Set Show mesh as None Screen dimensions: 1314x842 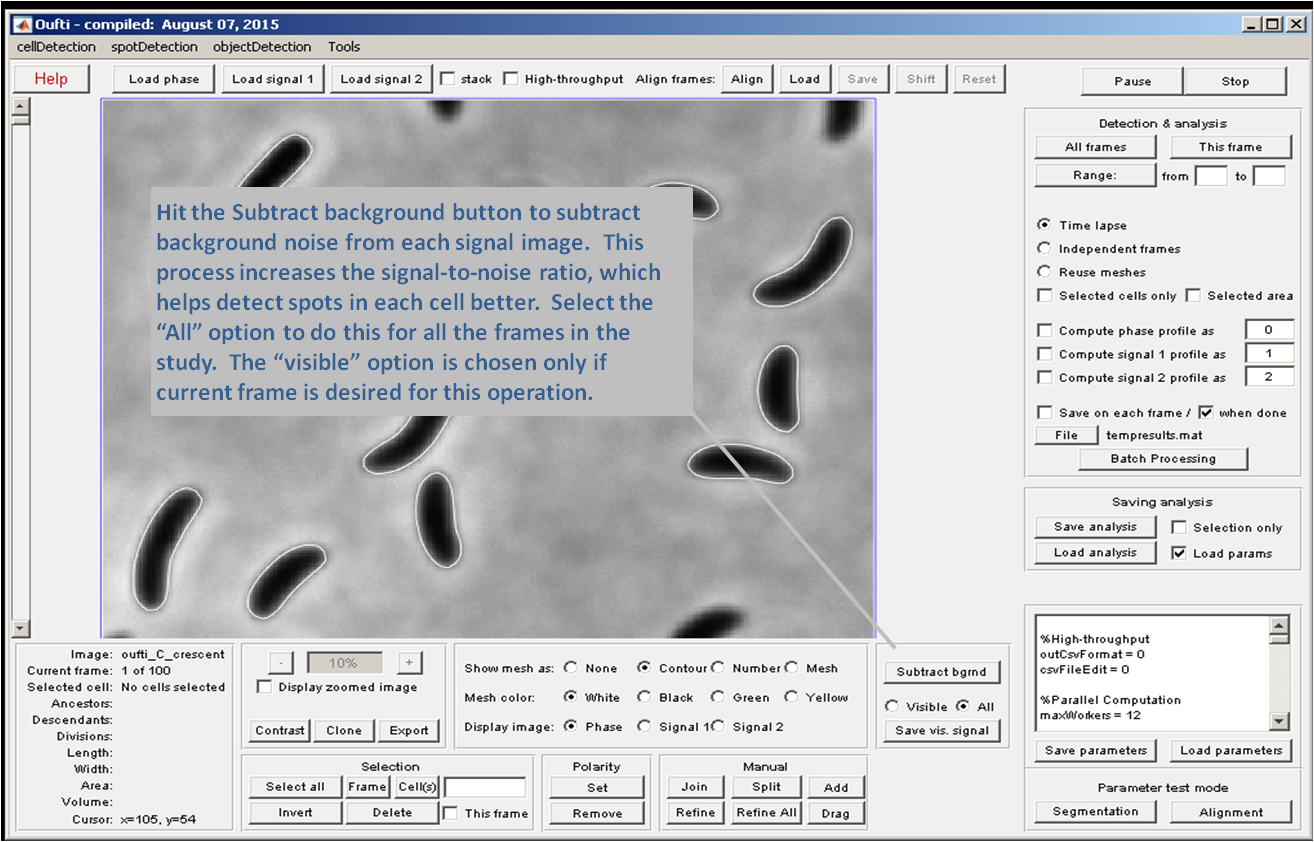[571, 668]
